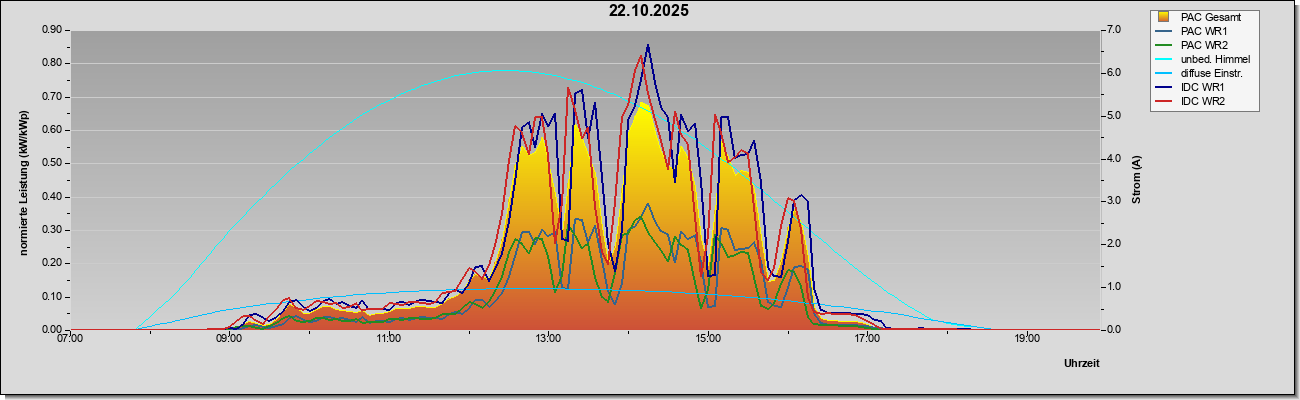
Task: Click the 09:00 time axis label
Action: click(229, 338)
